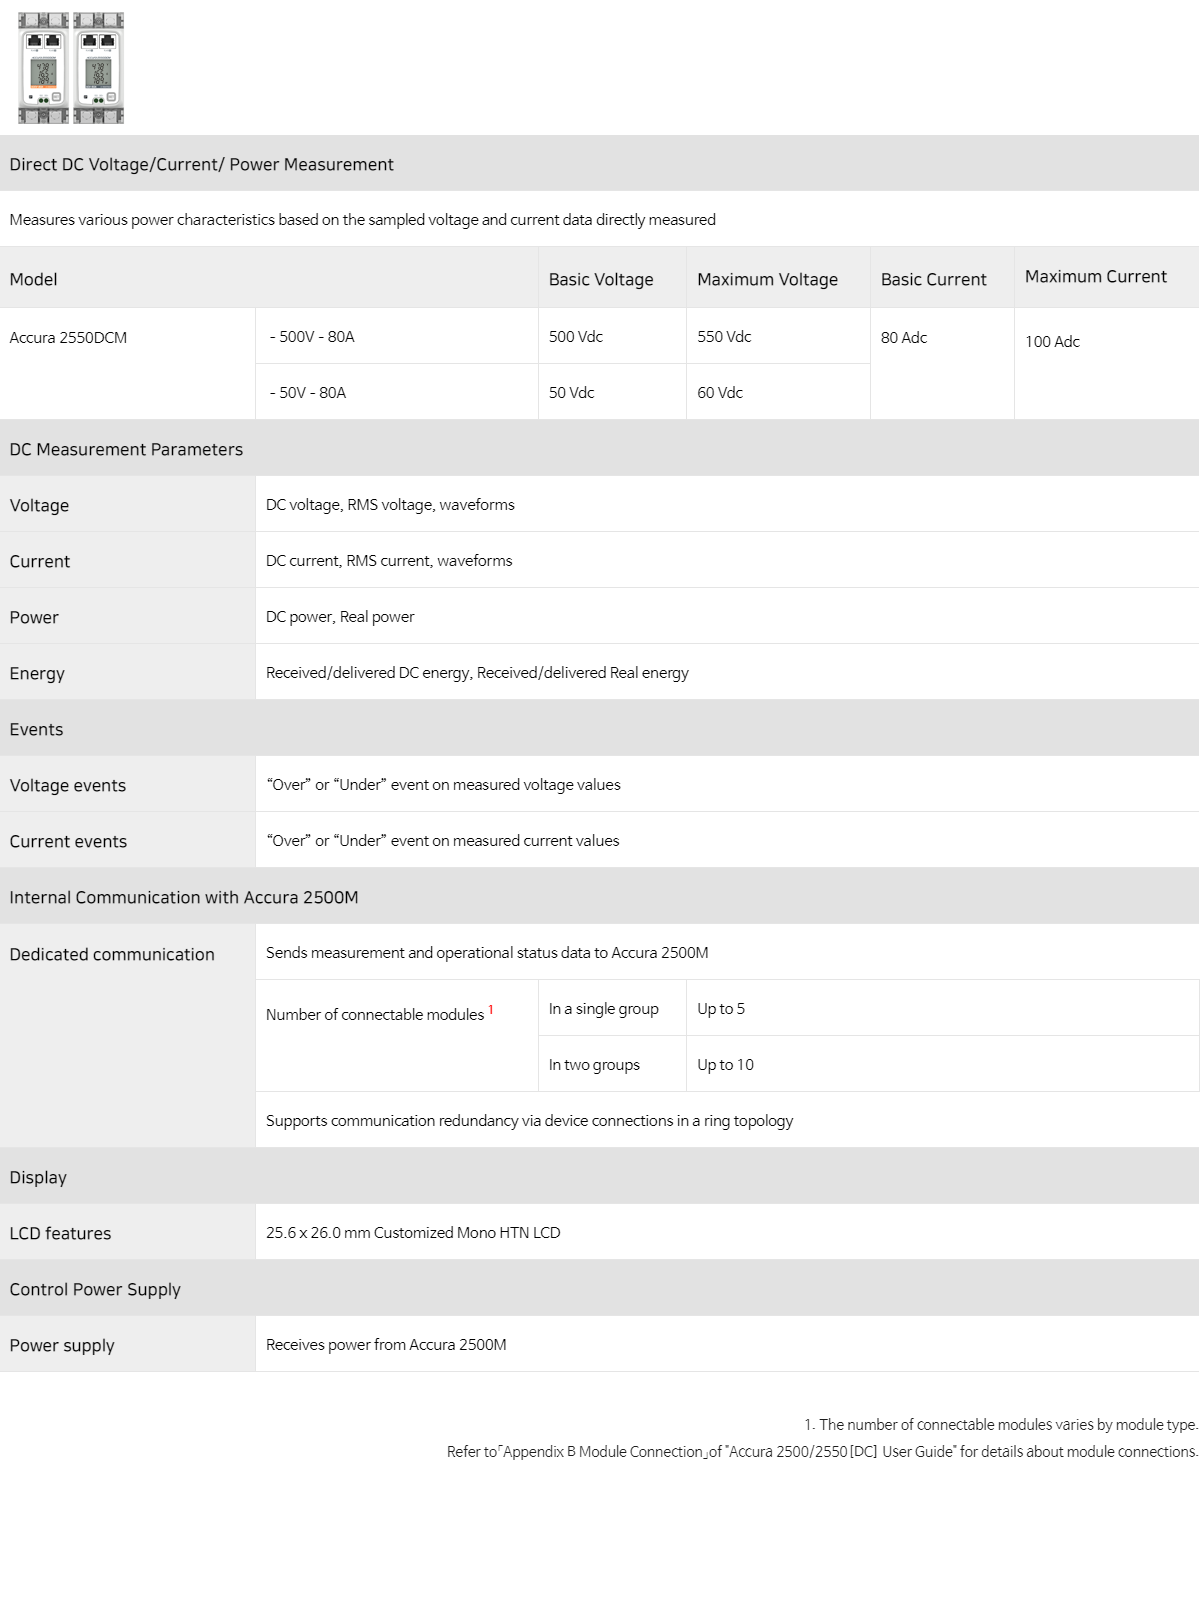Click the - 50V - 80A variant cell
1200x1600 pixels.
click(x=397, y=392)
